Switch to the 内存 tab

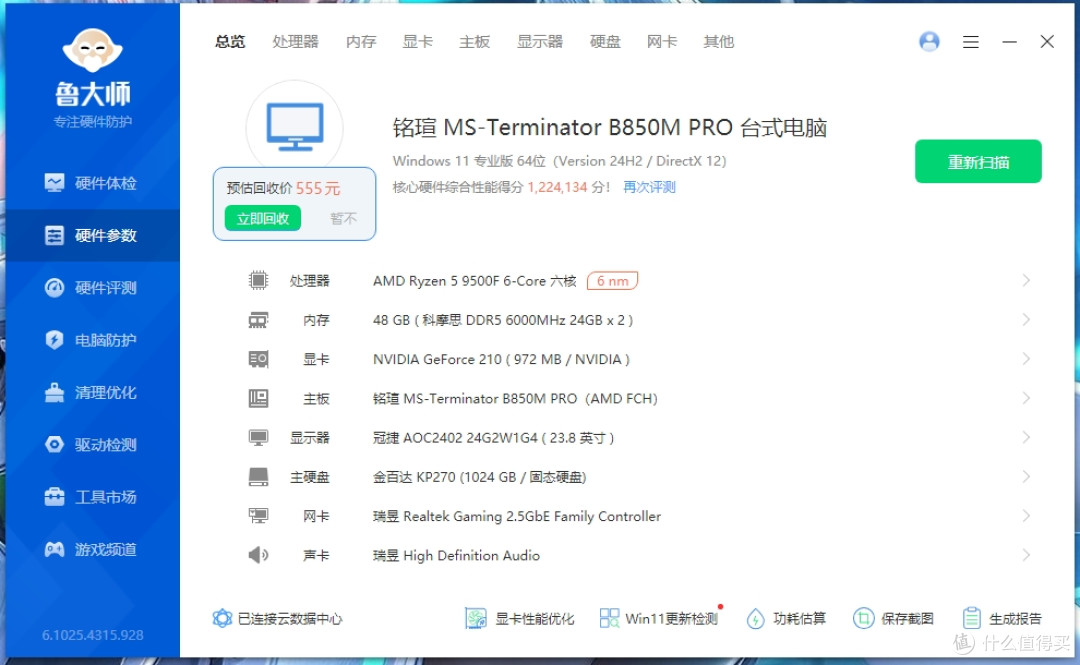361,41
